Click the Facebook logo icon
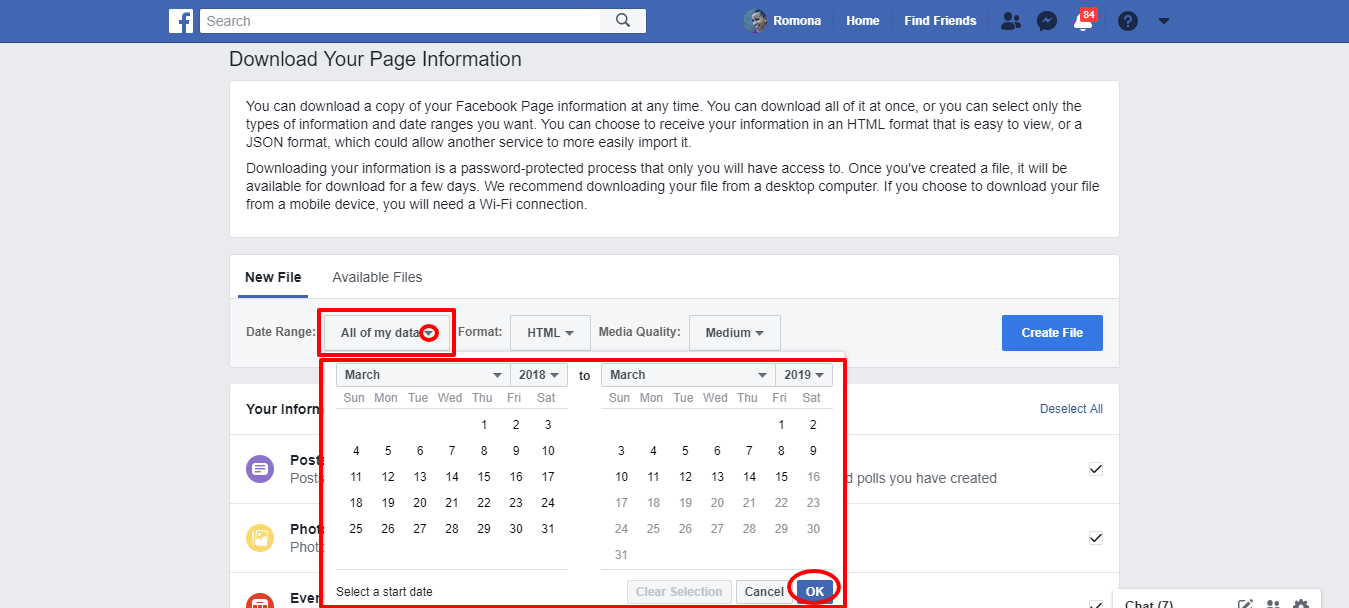The height and width of the screenshot is (608, 1349). (x=181, y=21)
